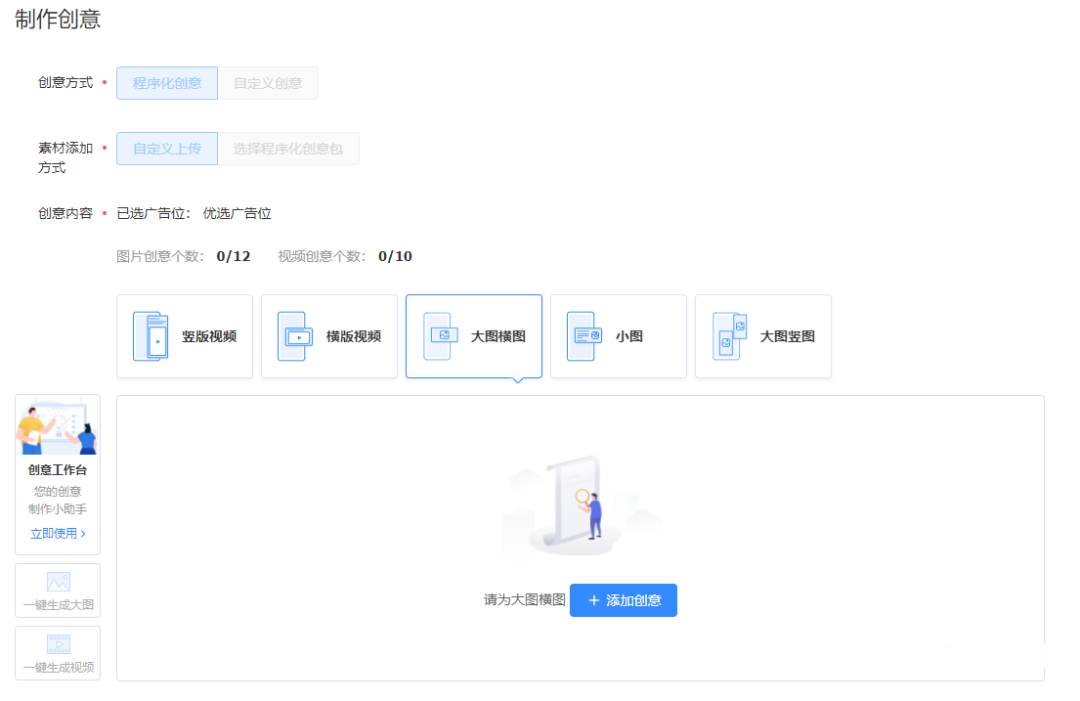Click the 创意工作台 illustration image

[57, 427]
